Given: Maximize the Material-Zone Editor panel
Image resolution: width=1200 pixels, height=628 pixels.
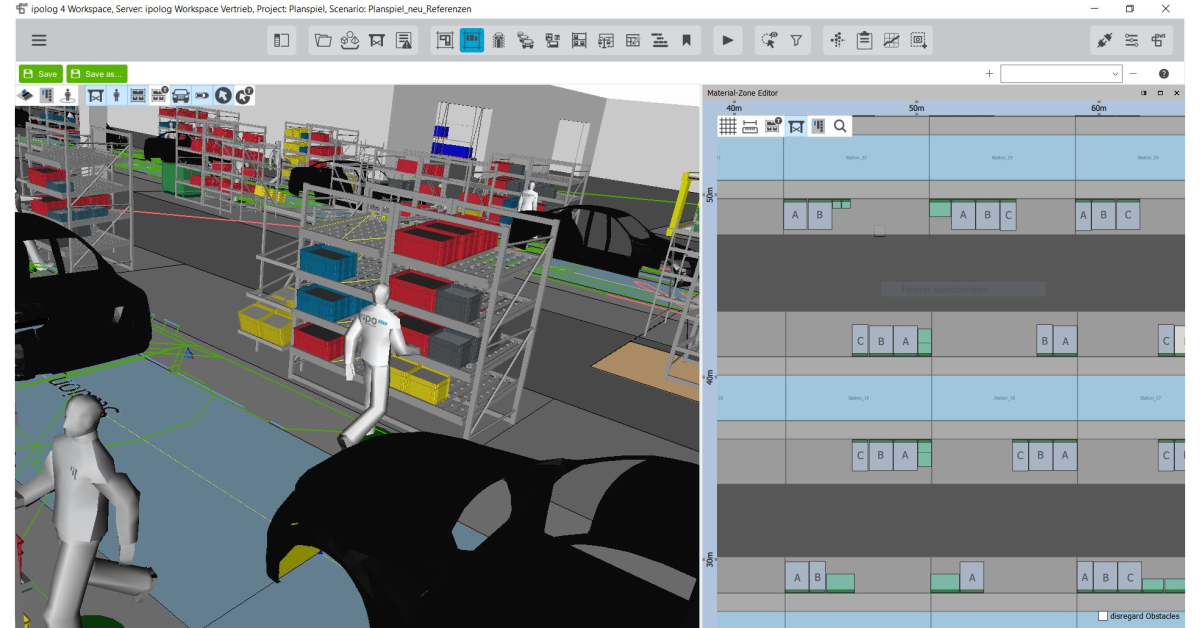Looking at the screenshot, I should point(1160,93).
